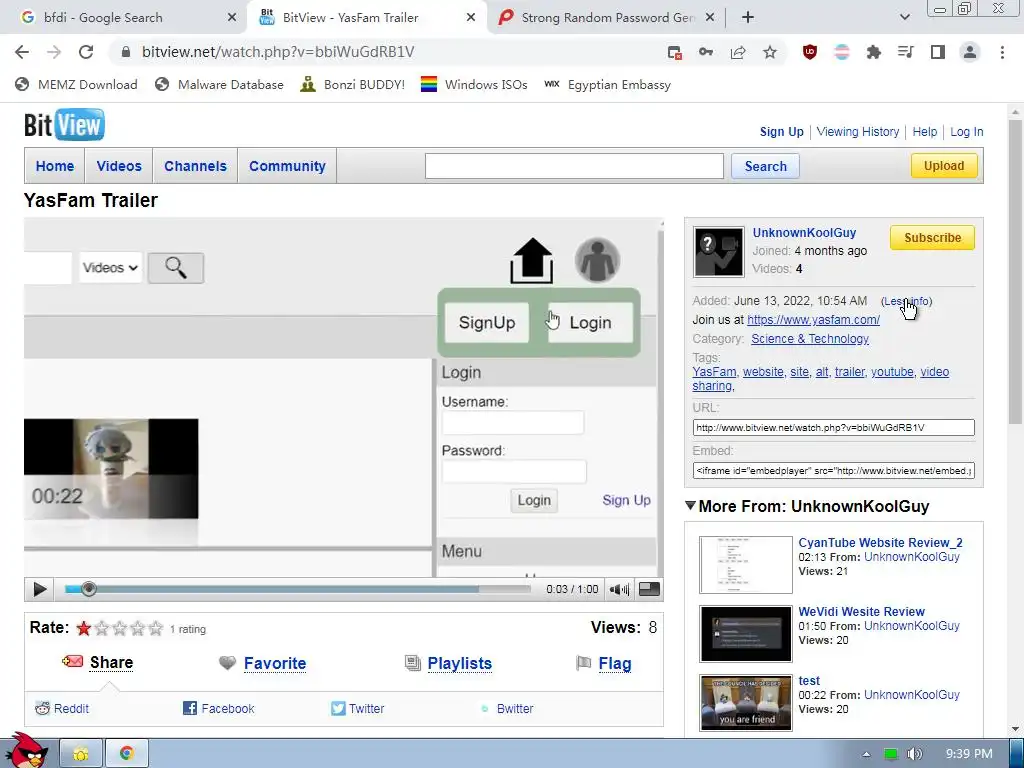
Task: Open the Share tab under the video
Action: tap(98, 663)
